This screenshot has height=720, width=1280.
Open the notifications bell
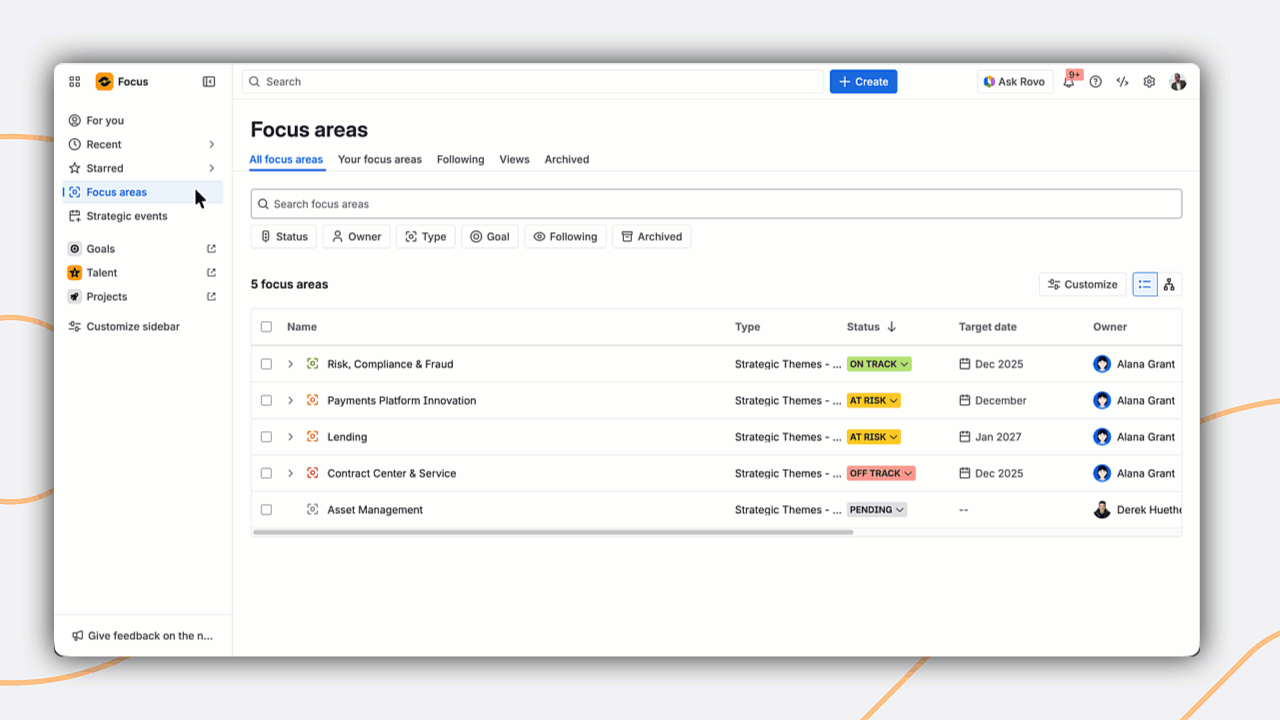tap(1069, 82)
